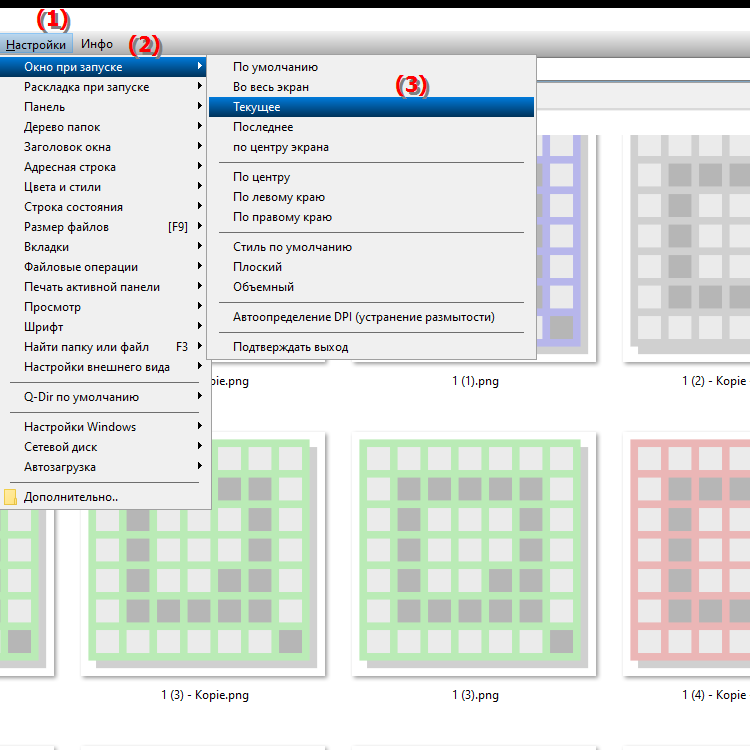Open Q-Dir по умолчанию submenu

(103, 397)
